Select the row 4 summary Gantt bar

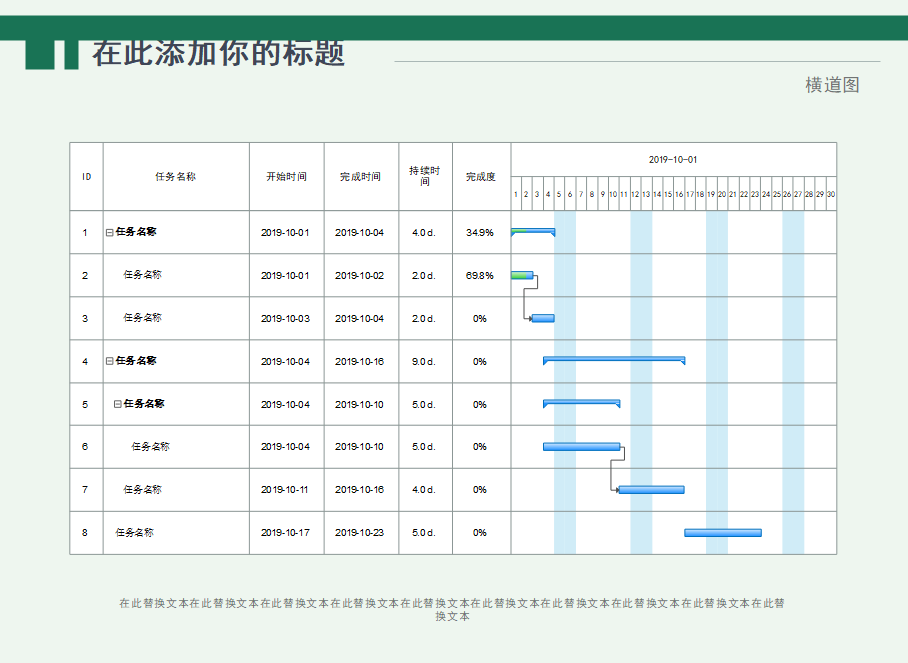point(614,361)
